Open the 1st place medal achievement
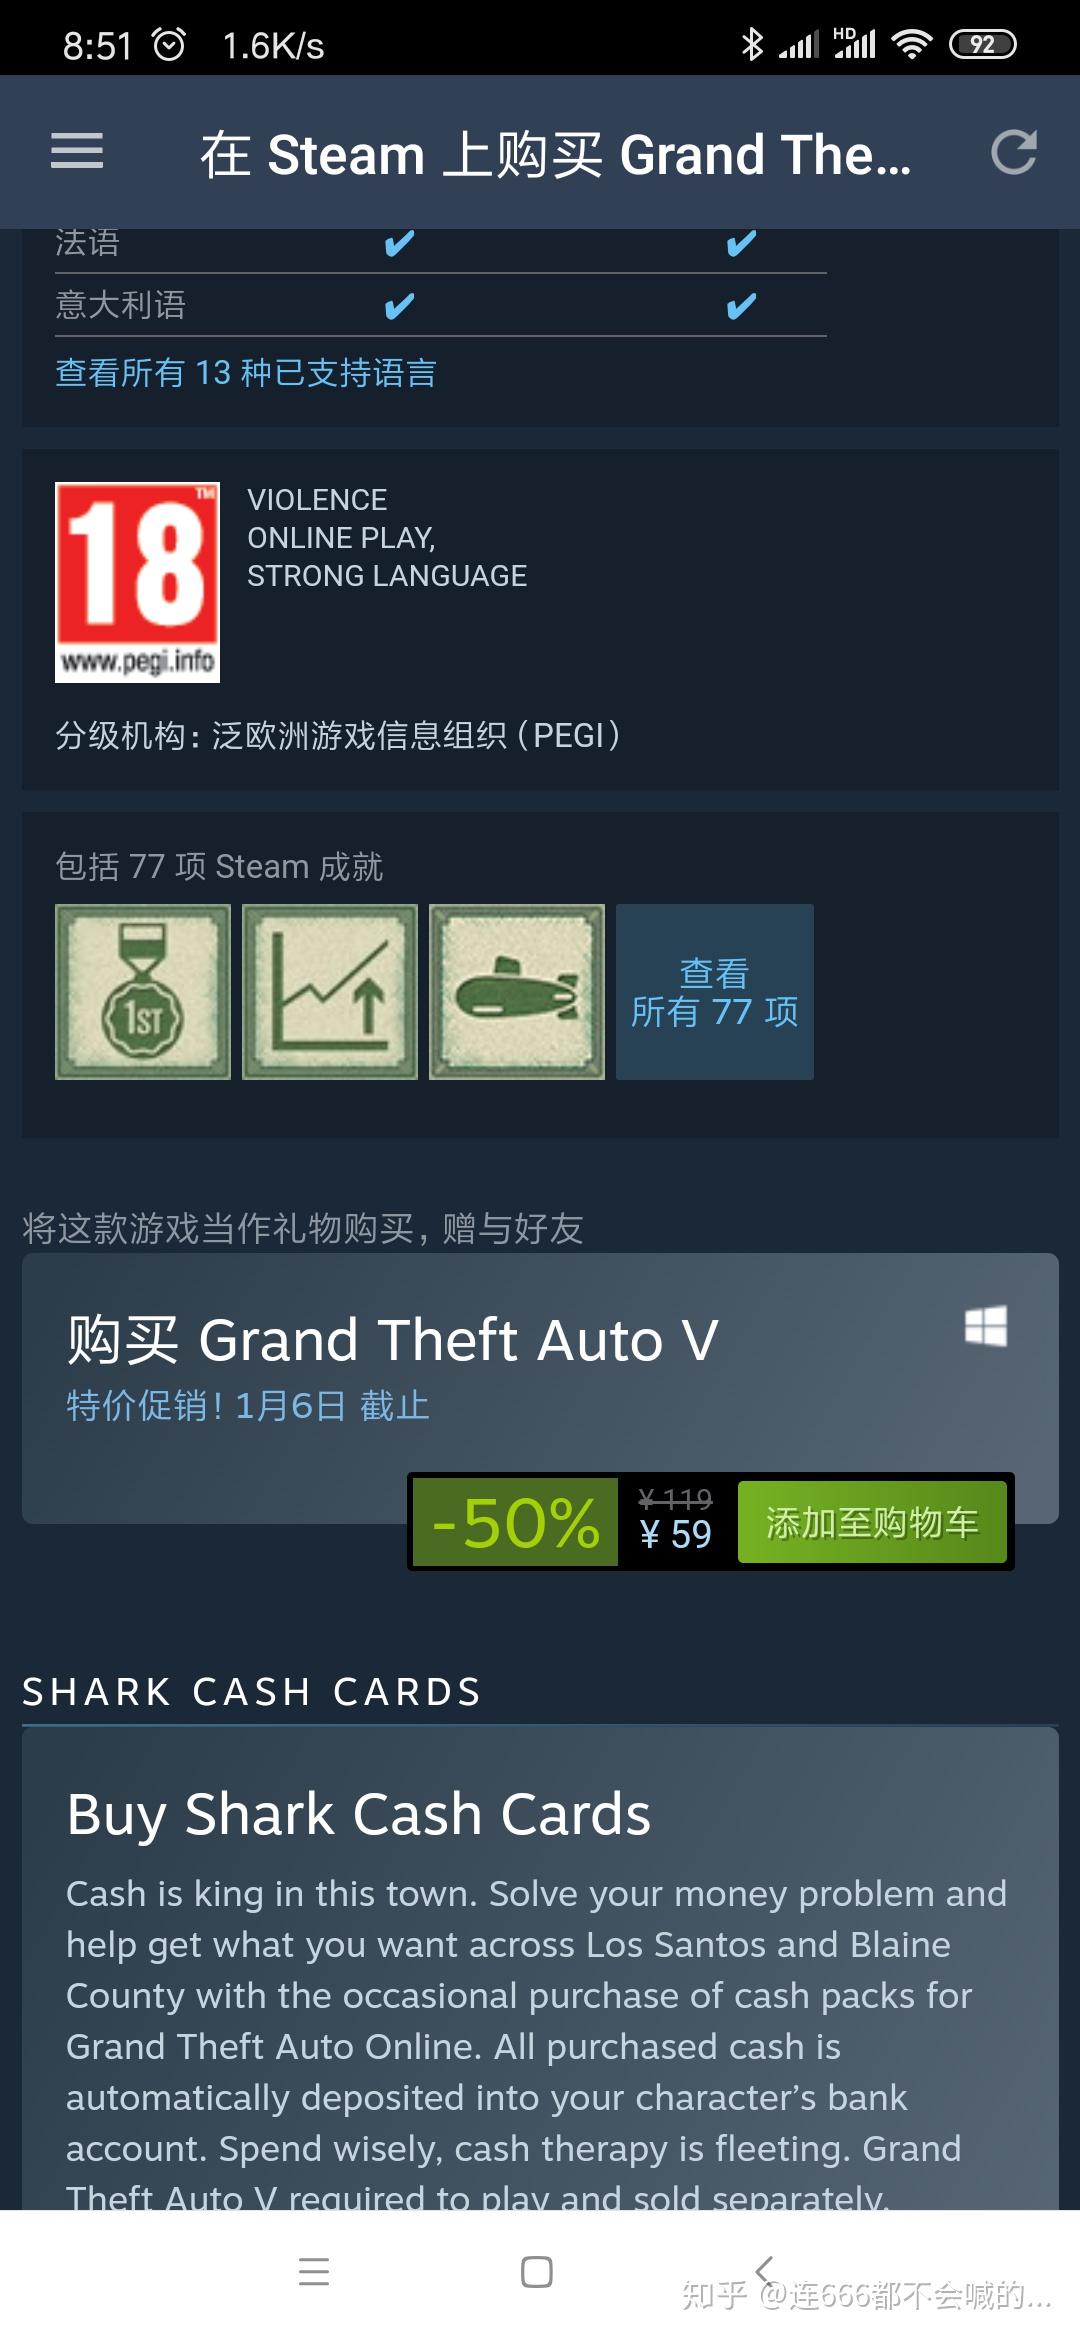Viewport: 1080px width, 2340px height. [143, 992]
